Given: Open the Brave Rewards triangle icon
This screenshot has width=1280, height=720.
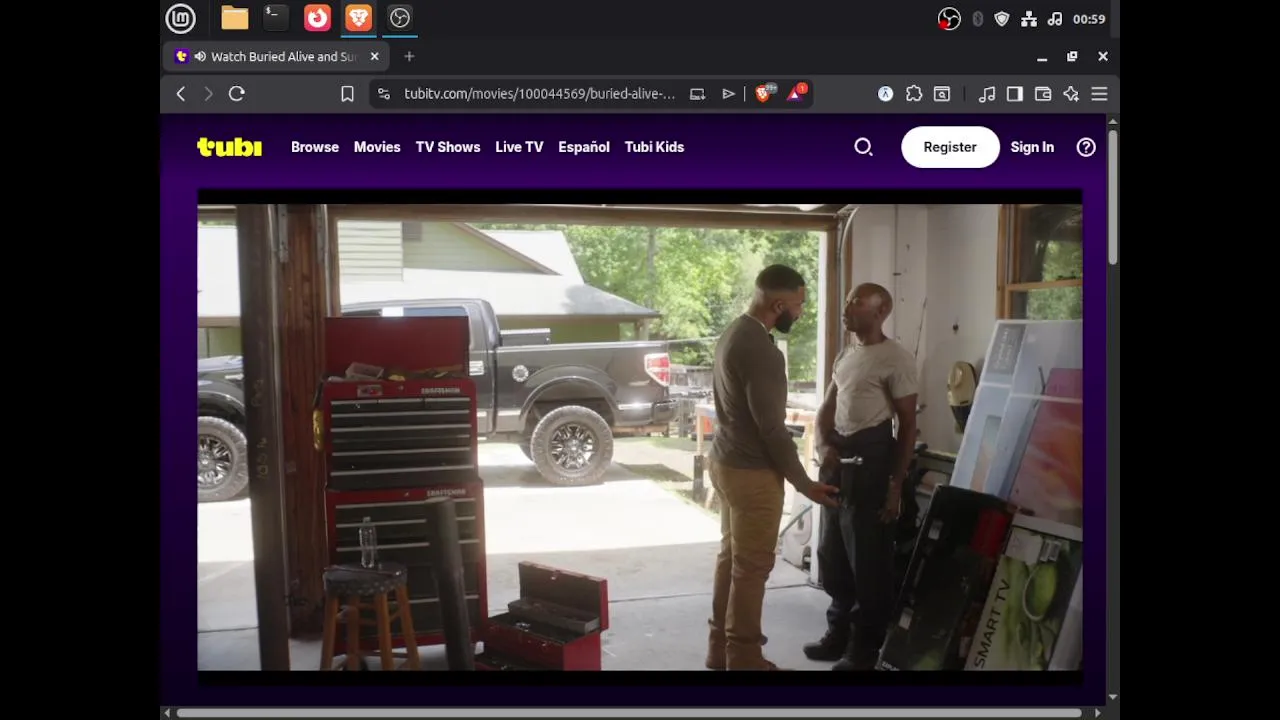Looking at the screenshot, I should (x=797, y=93).
